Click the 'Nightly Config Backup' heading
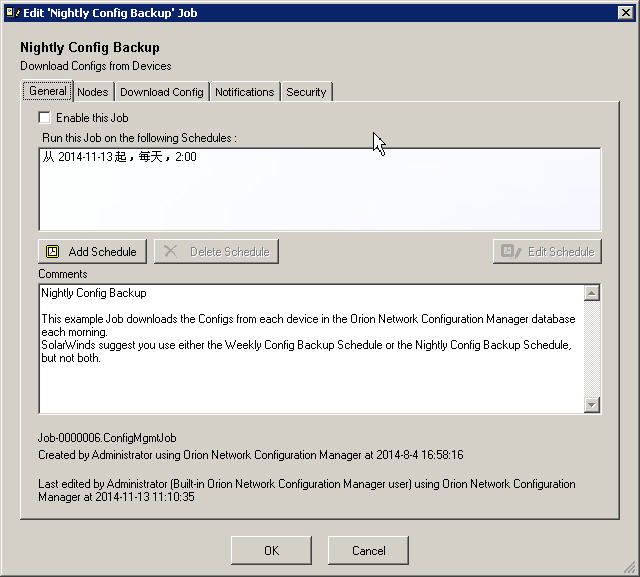The image size is (640, 577). click(x=90, y=47)
